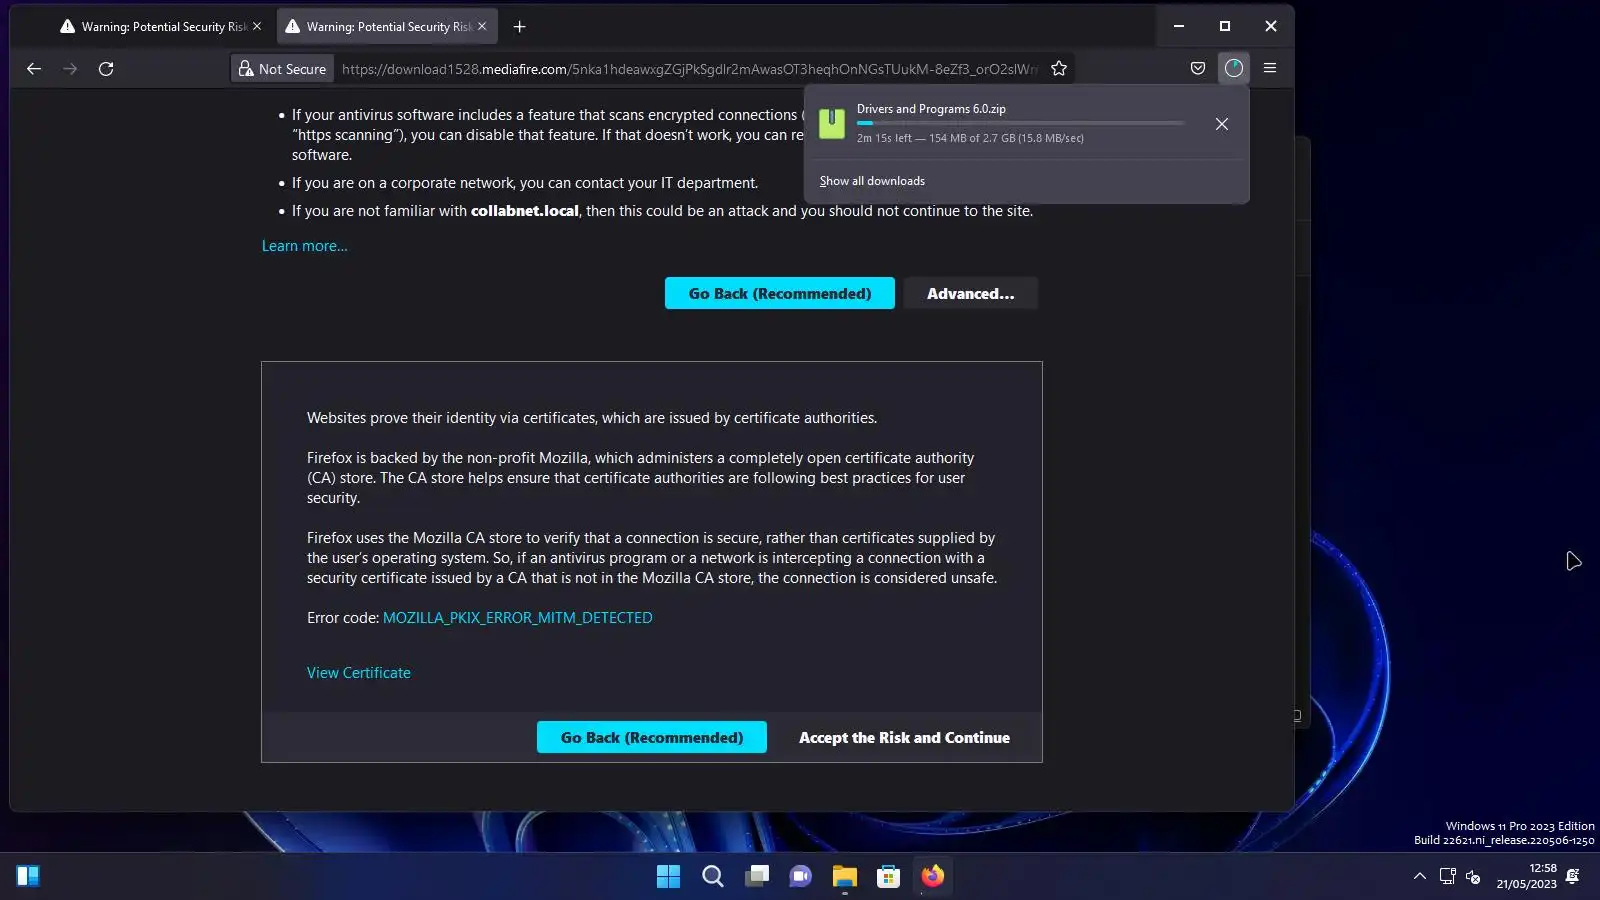The width and height of the screenshot is (1600, 900).
Task: Reload the current page
Action: point(106,69)
